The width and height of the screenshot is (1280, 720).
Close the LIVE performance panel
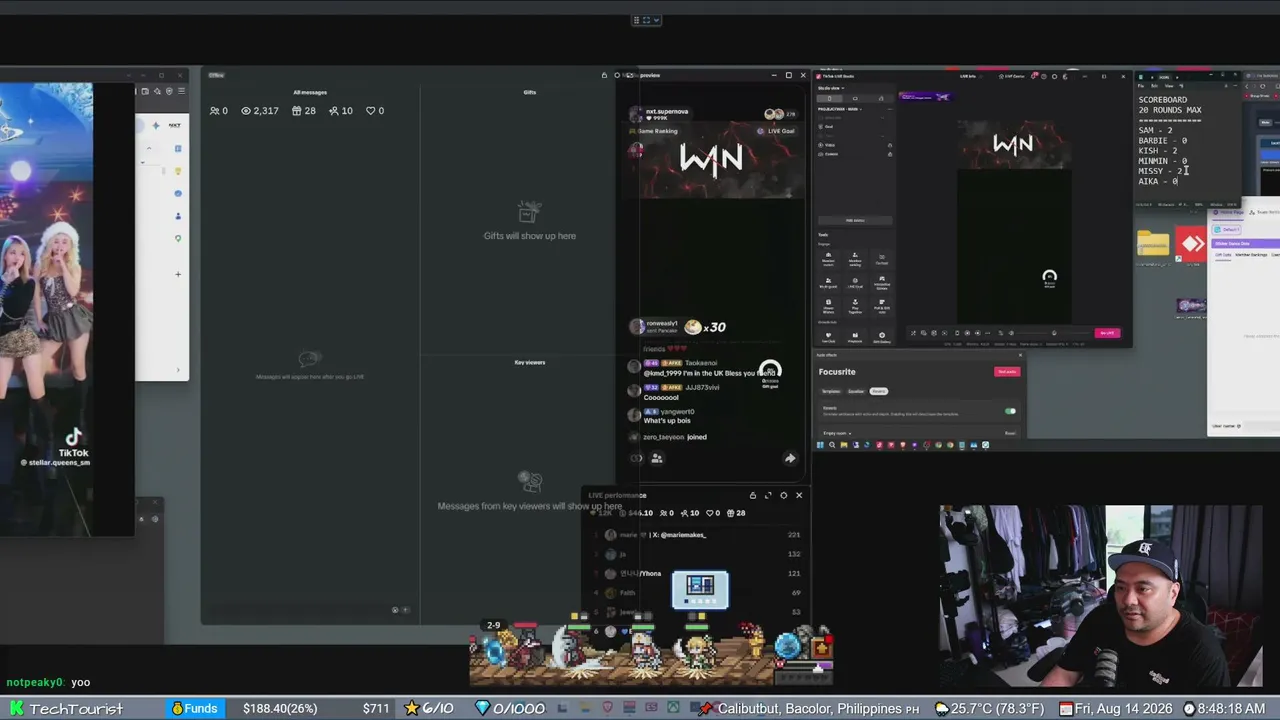click(799, 495)
